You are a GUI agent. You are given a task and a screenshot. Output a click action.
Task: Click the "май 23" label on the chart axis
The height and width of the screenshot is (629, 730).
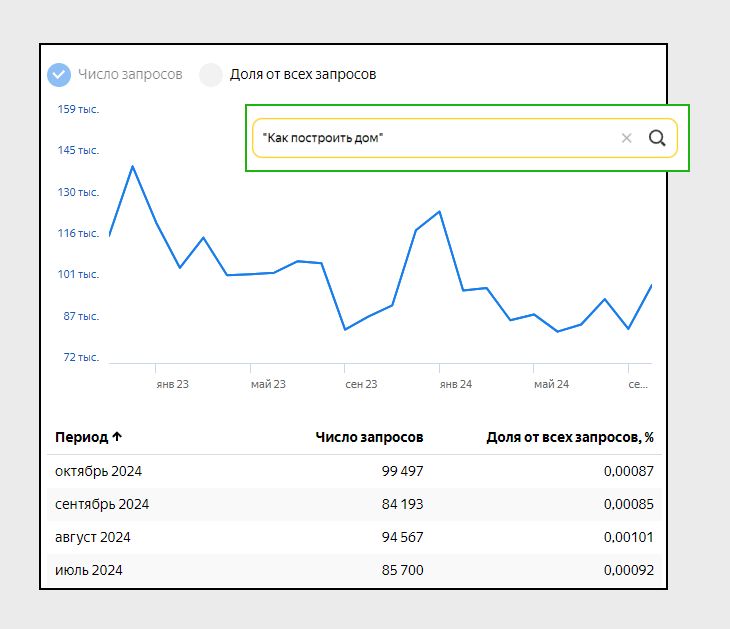point(268,384)
